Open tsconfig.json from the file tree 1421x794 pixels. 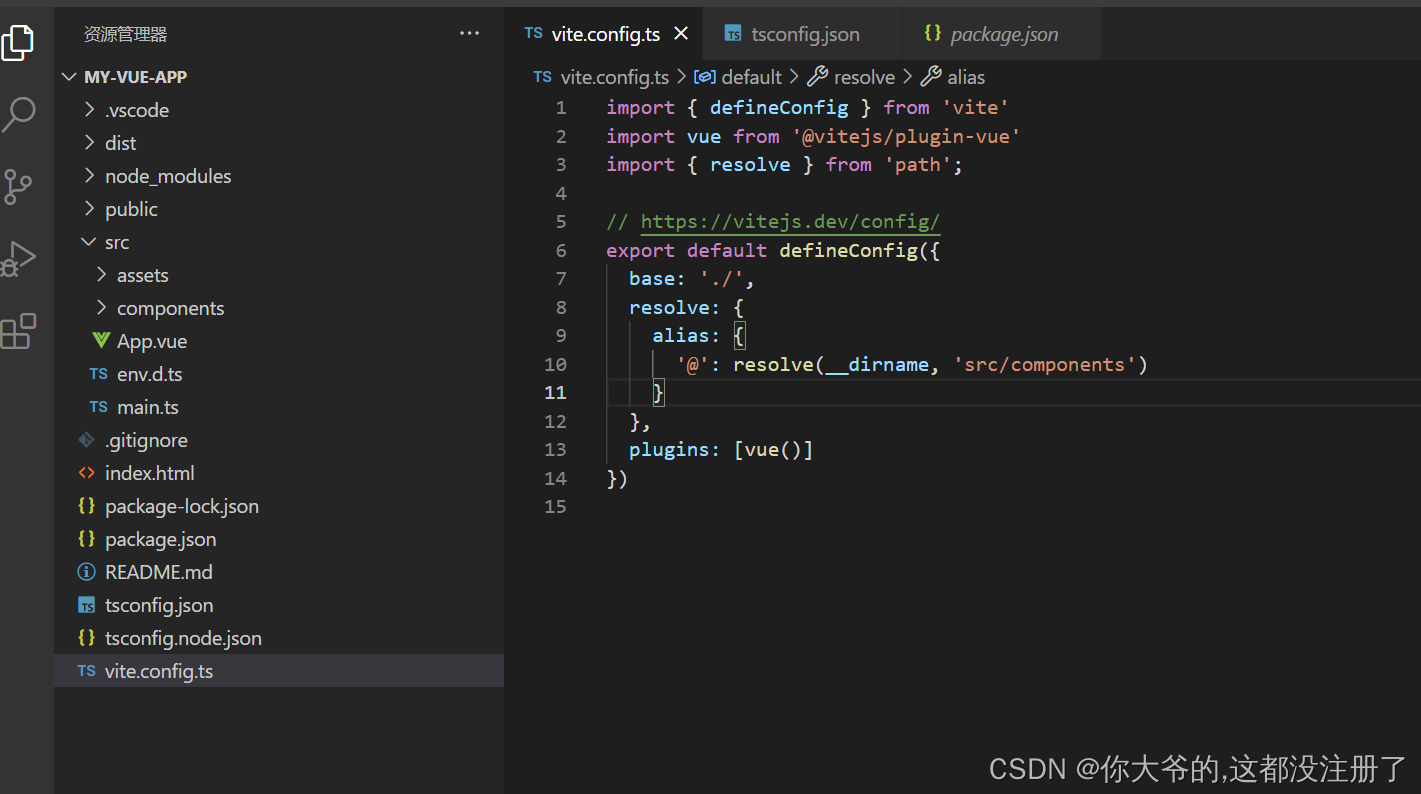click(159, 605)
